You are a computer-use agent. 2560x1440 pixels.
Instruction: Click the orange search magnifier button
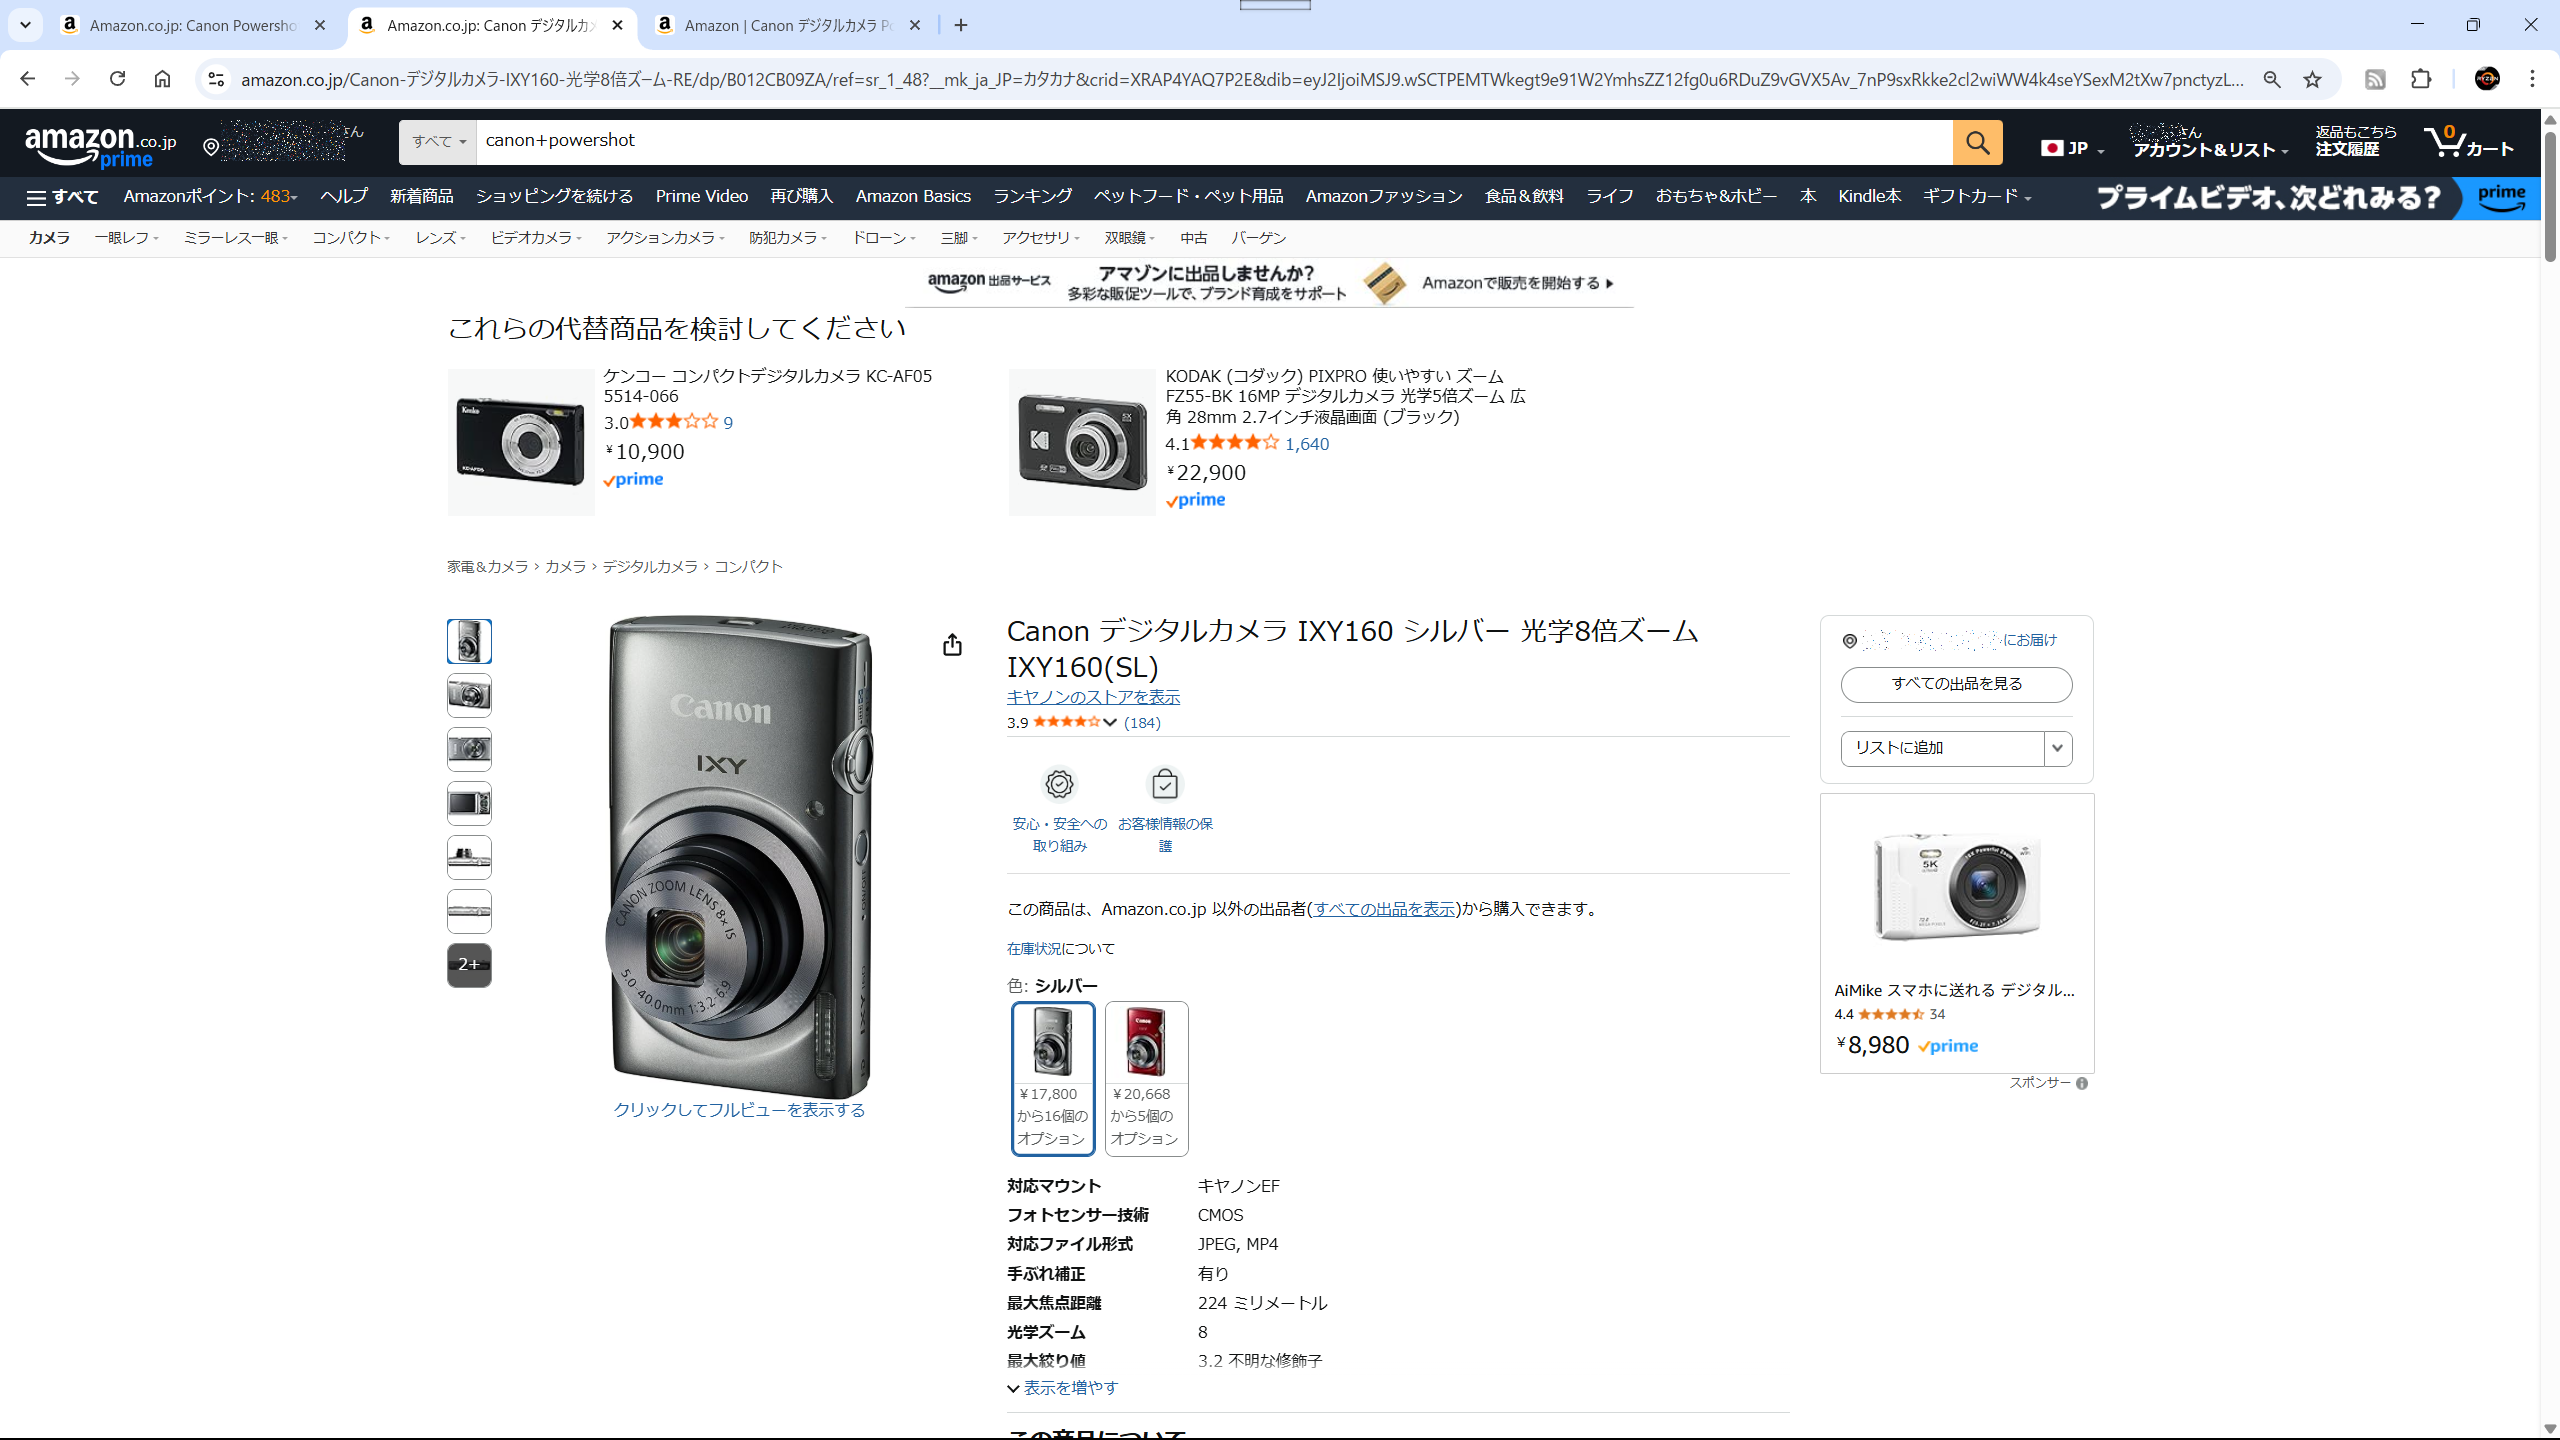coord(1977,142)
